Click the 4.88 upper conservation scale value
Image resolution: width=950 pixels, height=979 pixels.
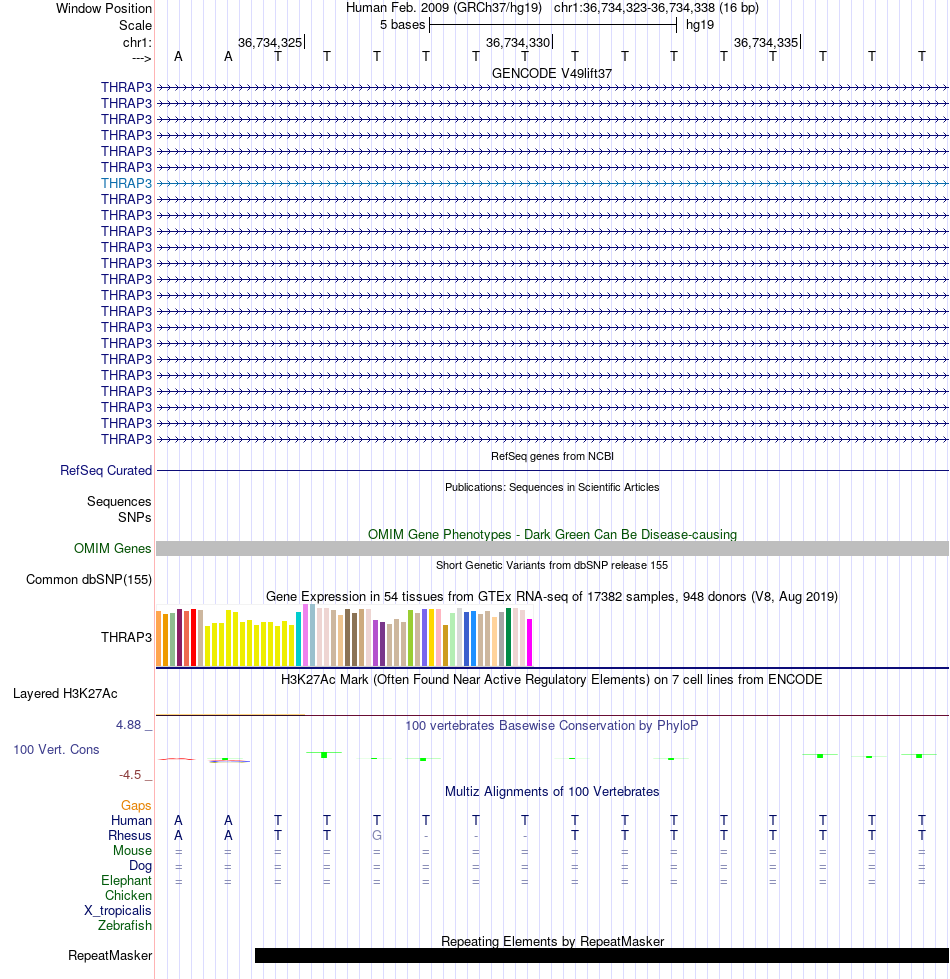click(129, 725)
